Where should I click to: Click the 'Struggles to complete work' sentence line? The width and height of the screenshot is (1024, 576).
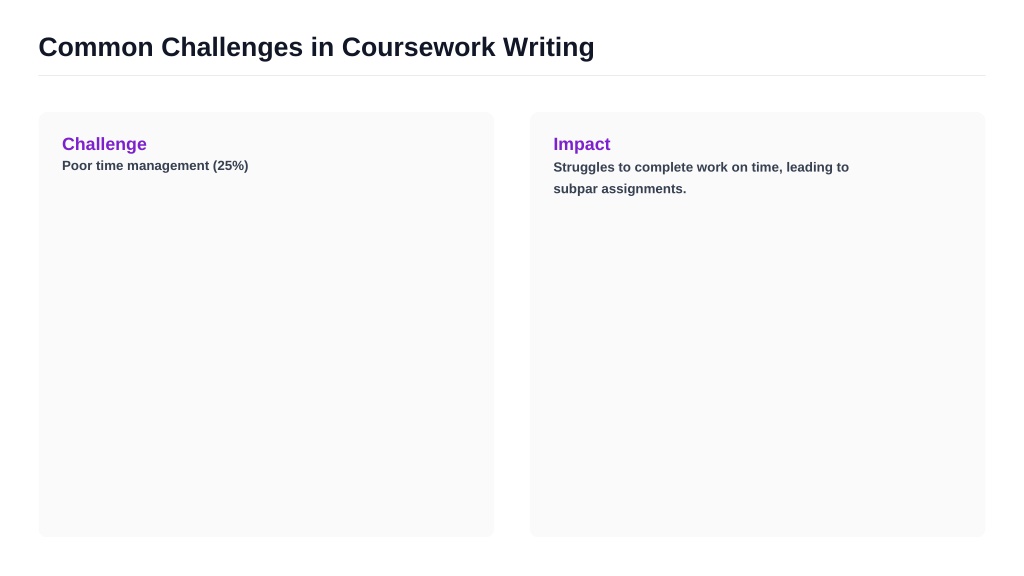[x=701, y=167]
